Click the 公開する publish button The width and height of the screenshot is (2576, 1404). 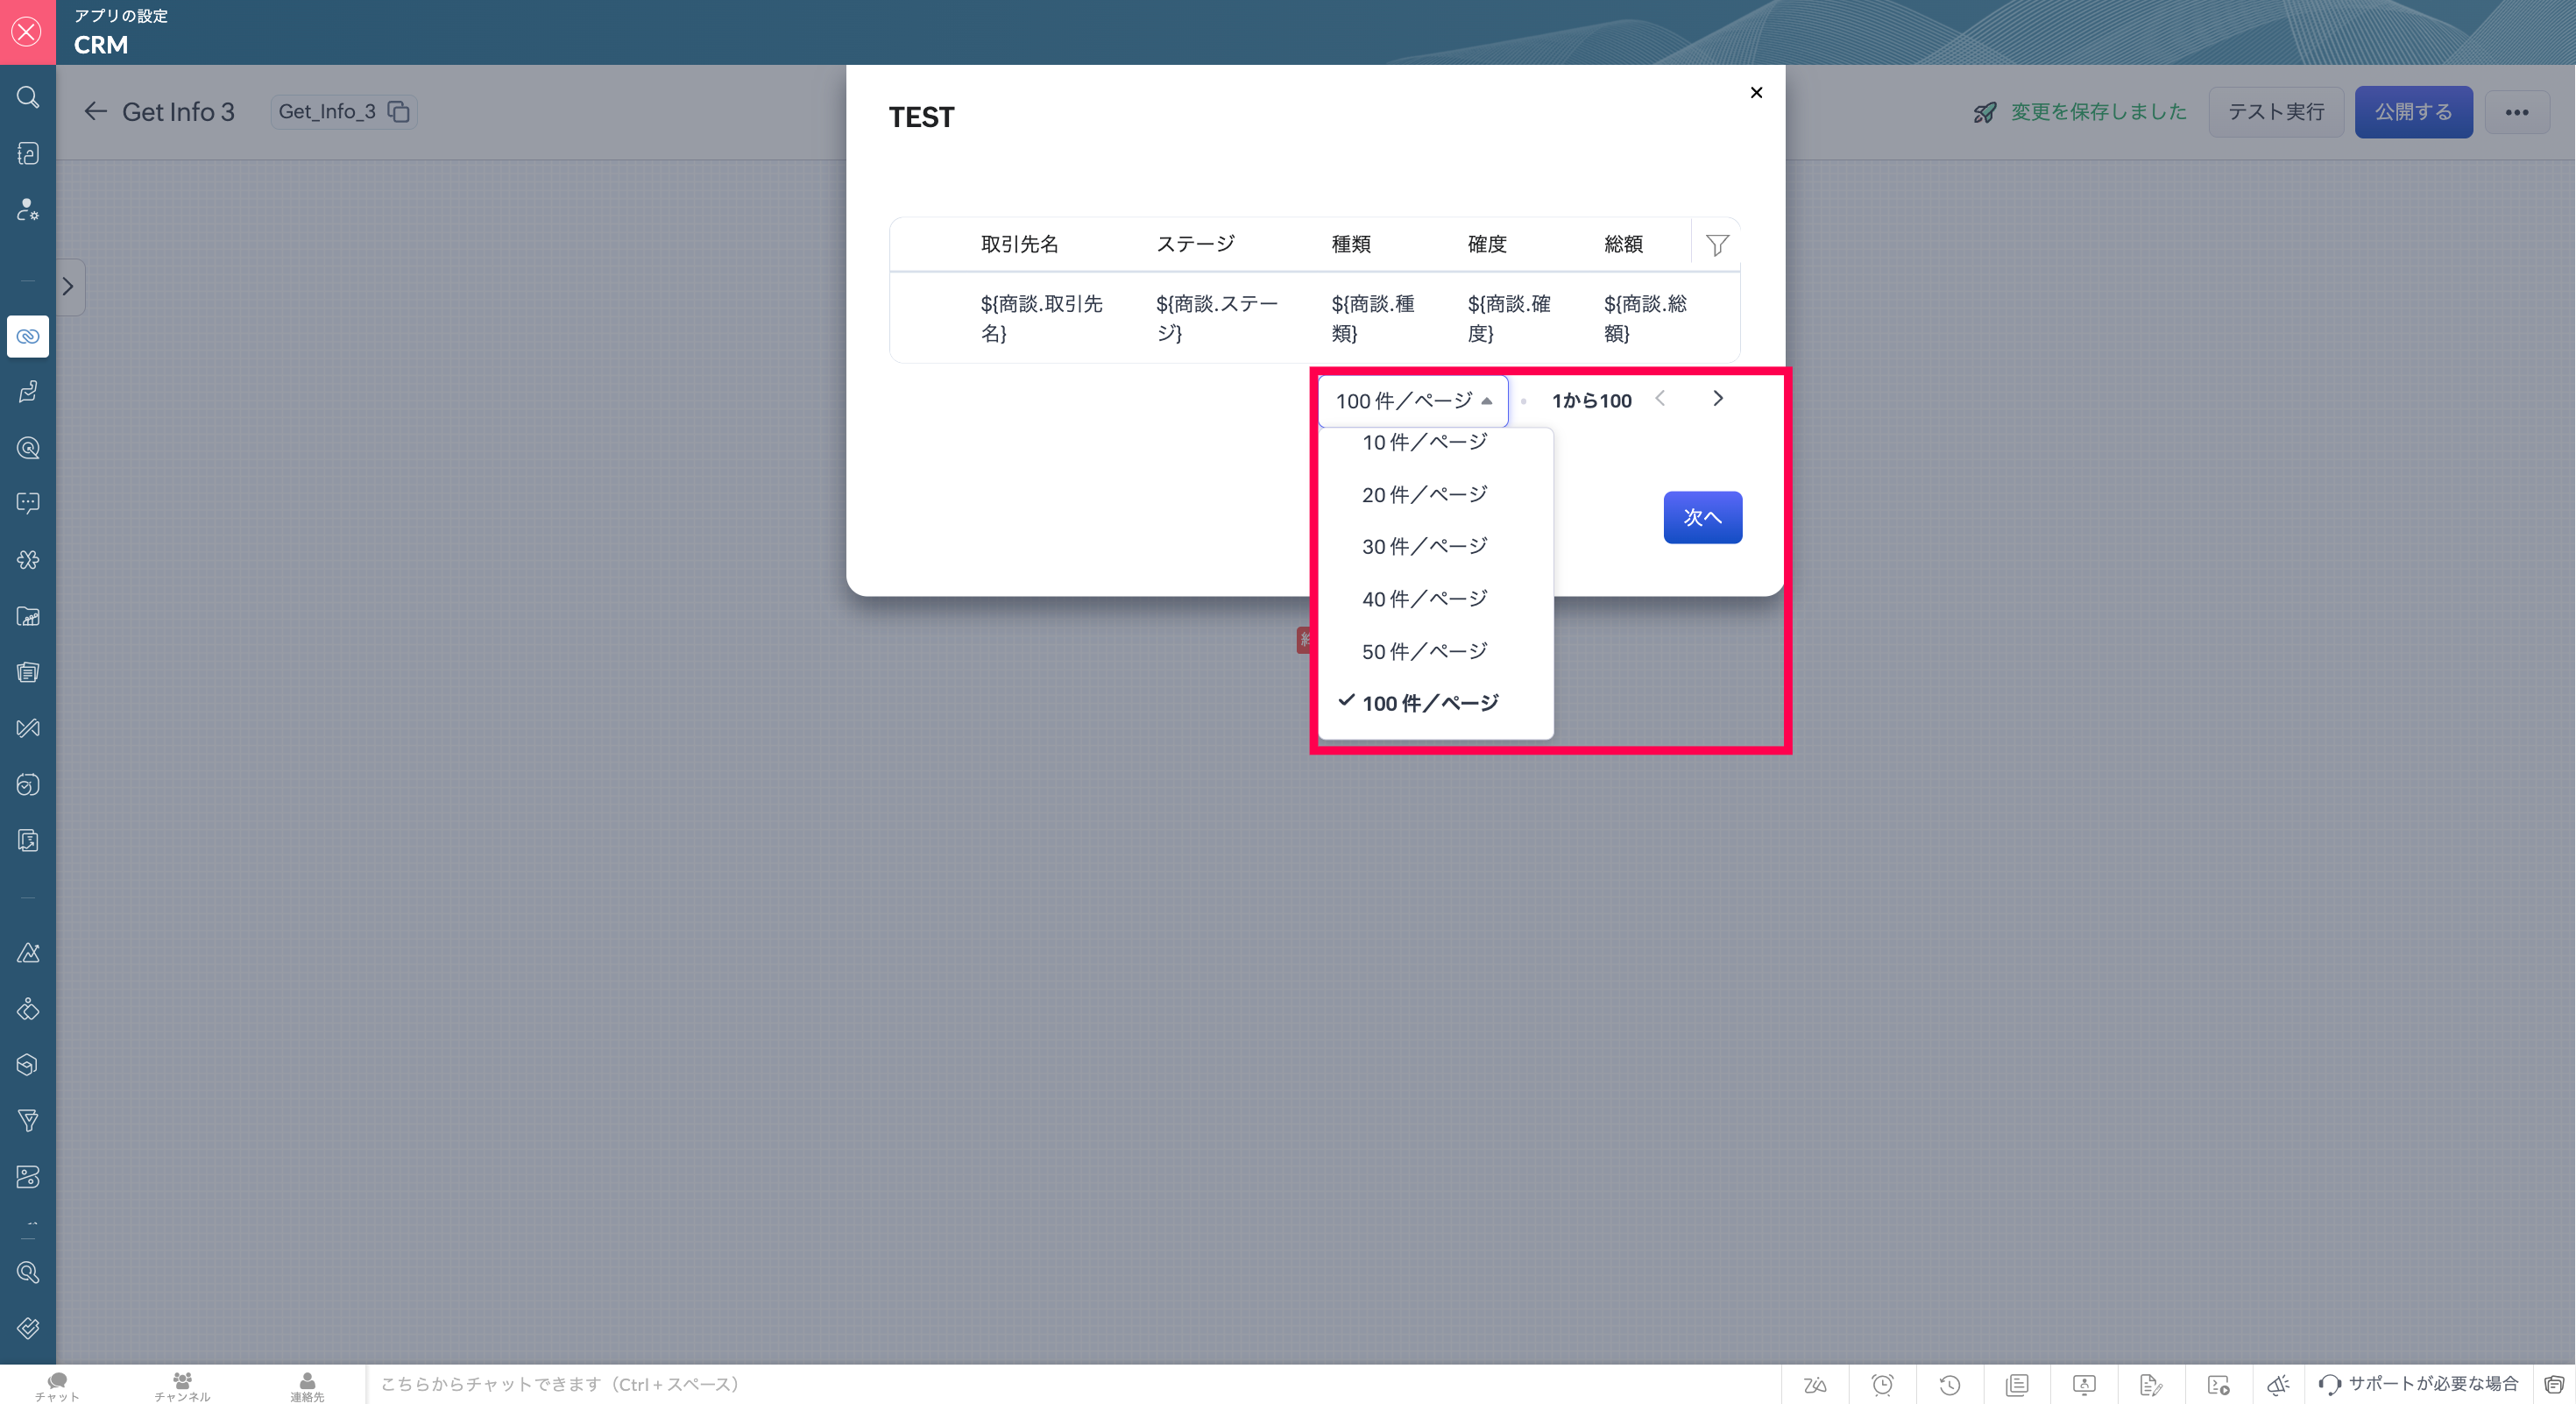pos(2412,112)
